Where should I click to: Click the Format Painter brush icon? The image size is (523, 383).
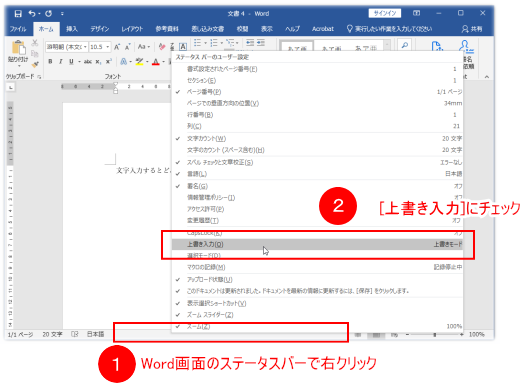(35, 64)
